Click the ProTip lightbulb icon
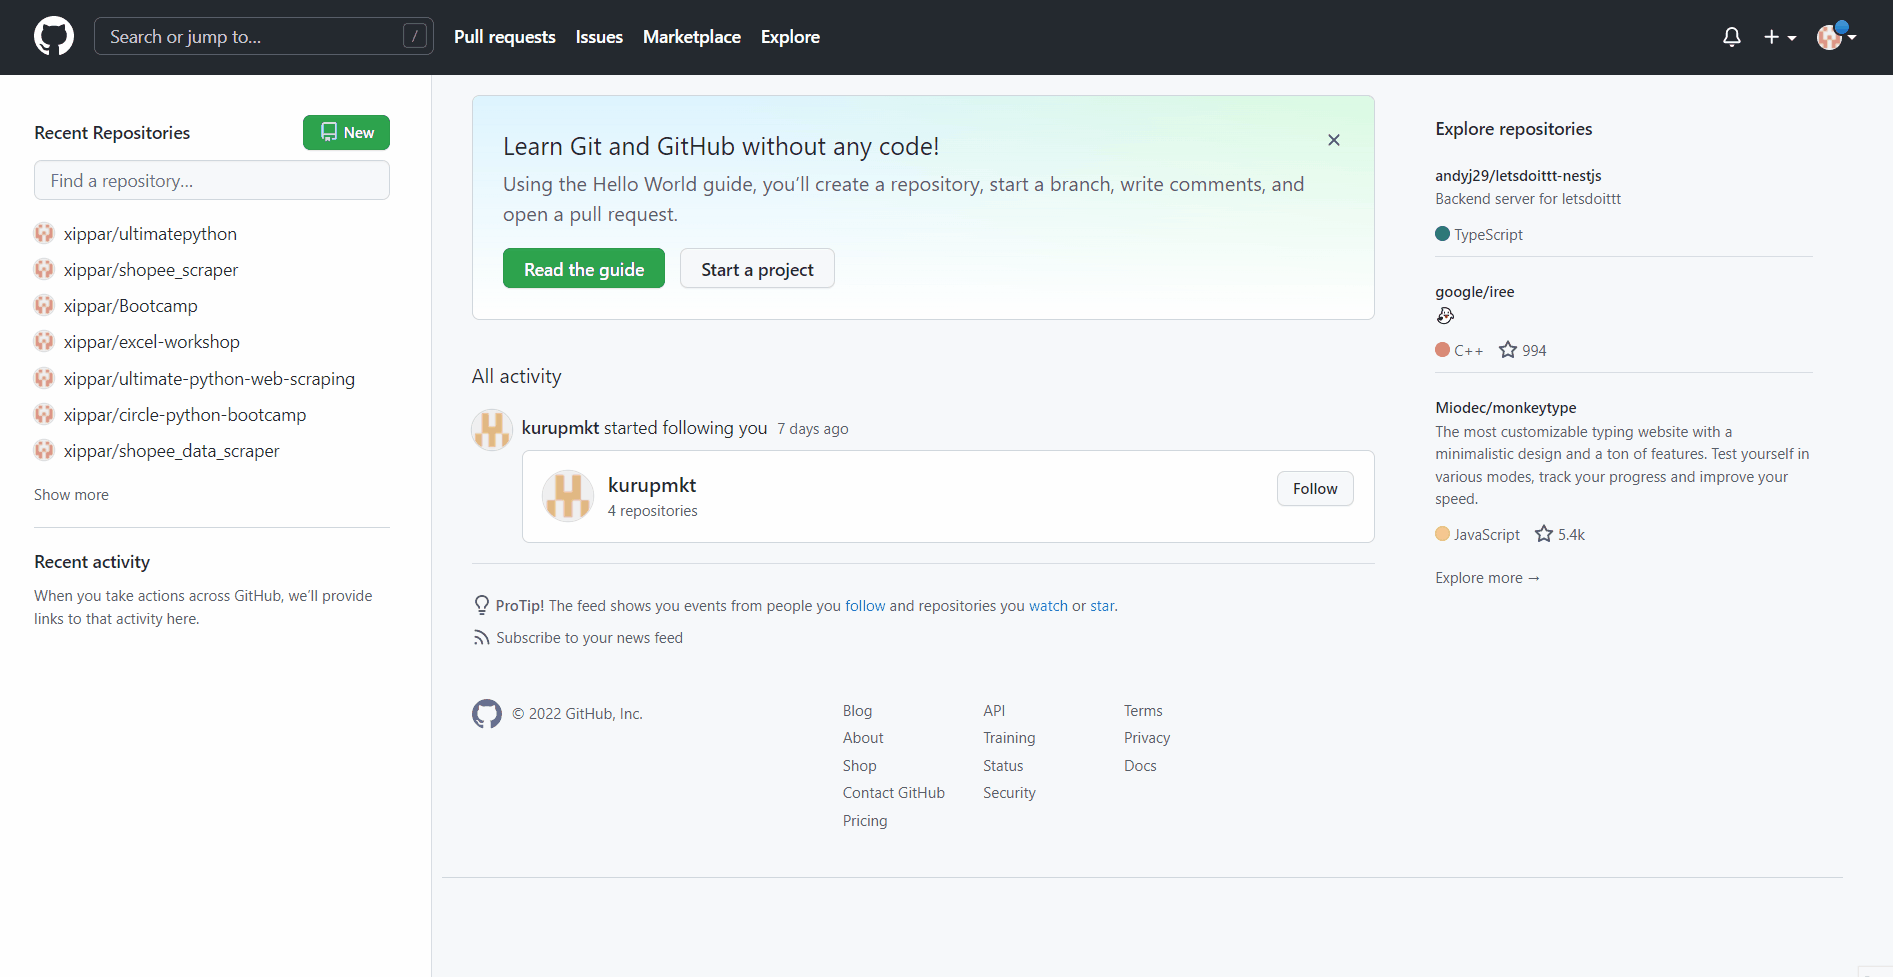The image size is (1893, 977). [x=482, y=605]
